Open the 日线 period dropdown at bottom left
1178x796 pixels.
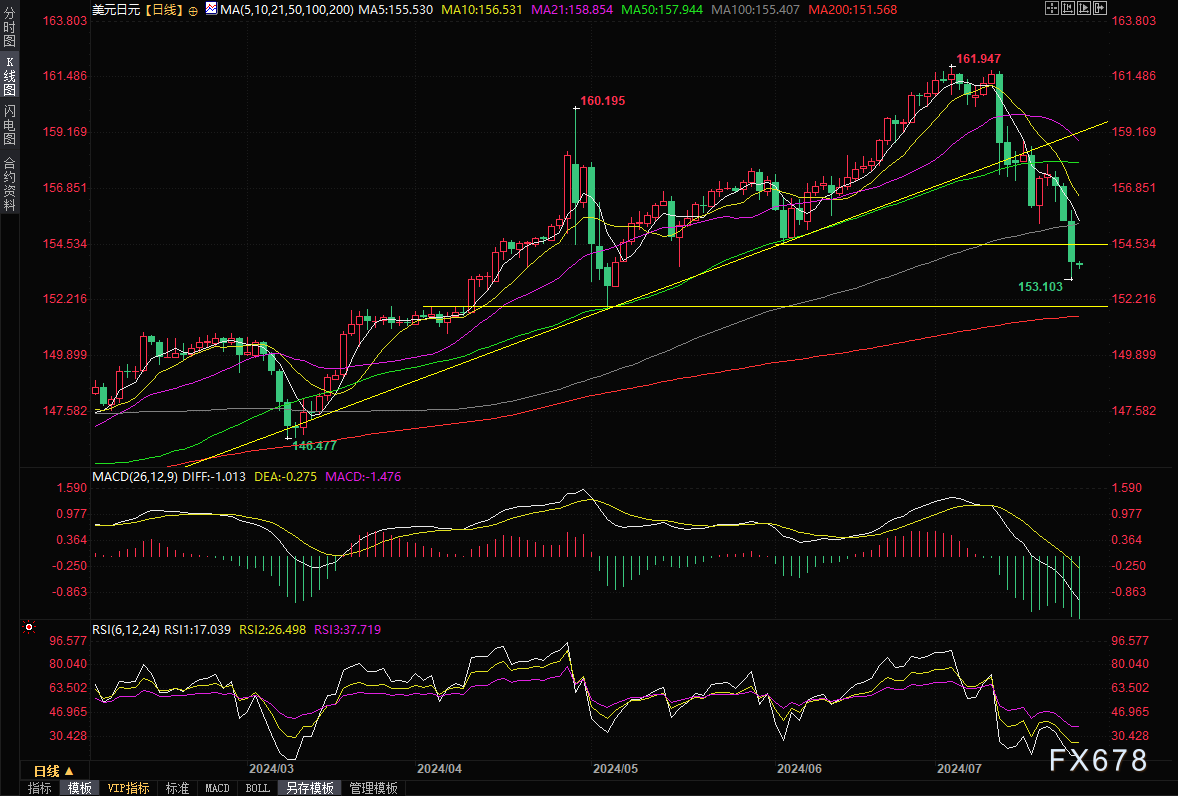[53, 771]
